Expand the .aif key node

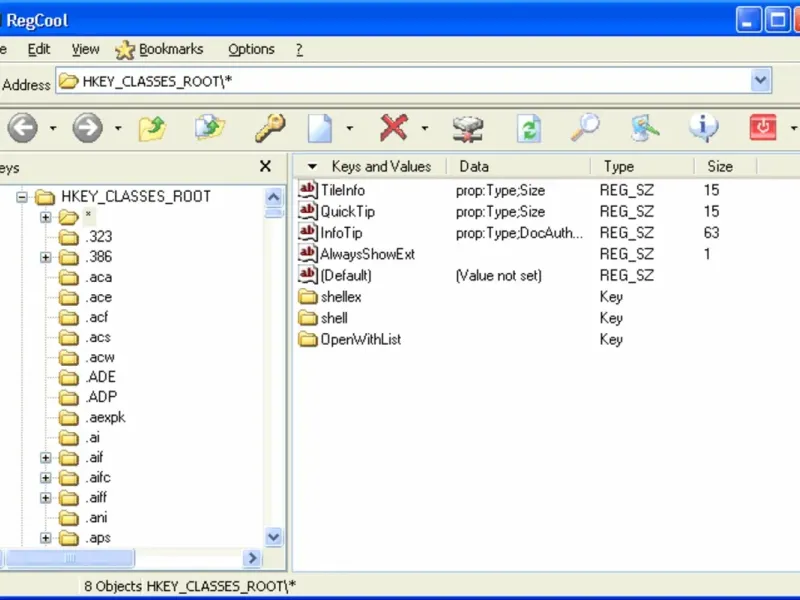(x=45, y=458)
